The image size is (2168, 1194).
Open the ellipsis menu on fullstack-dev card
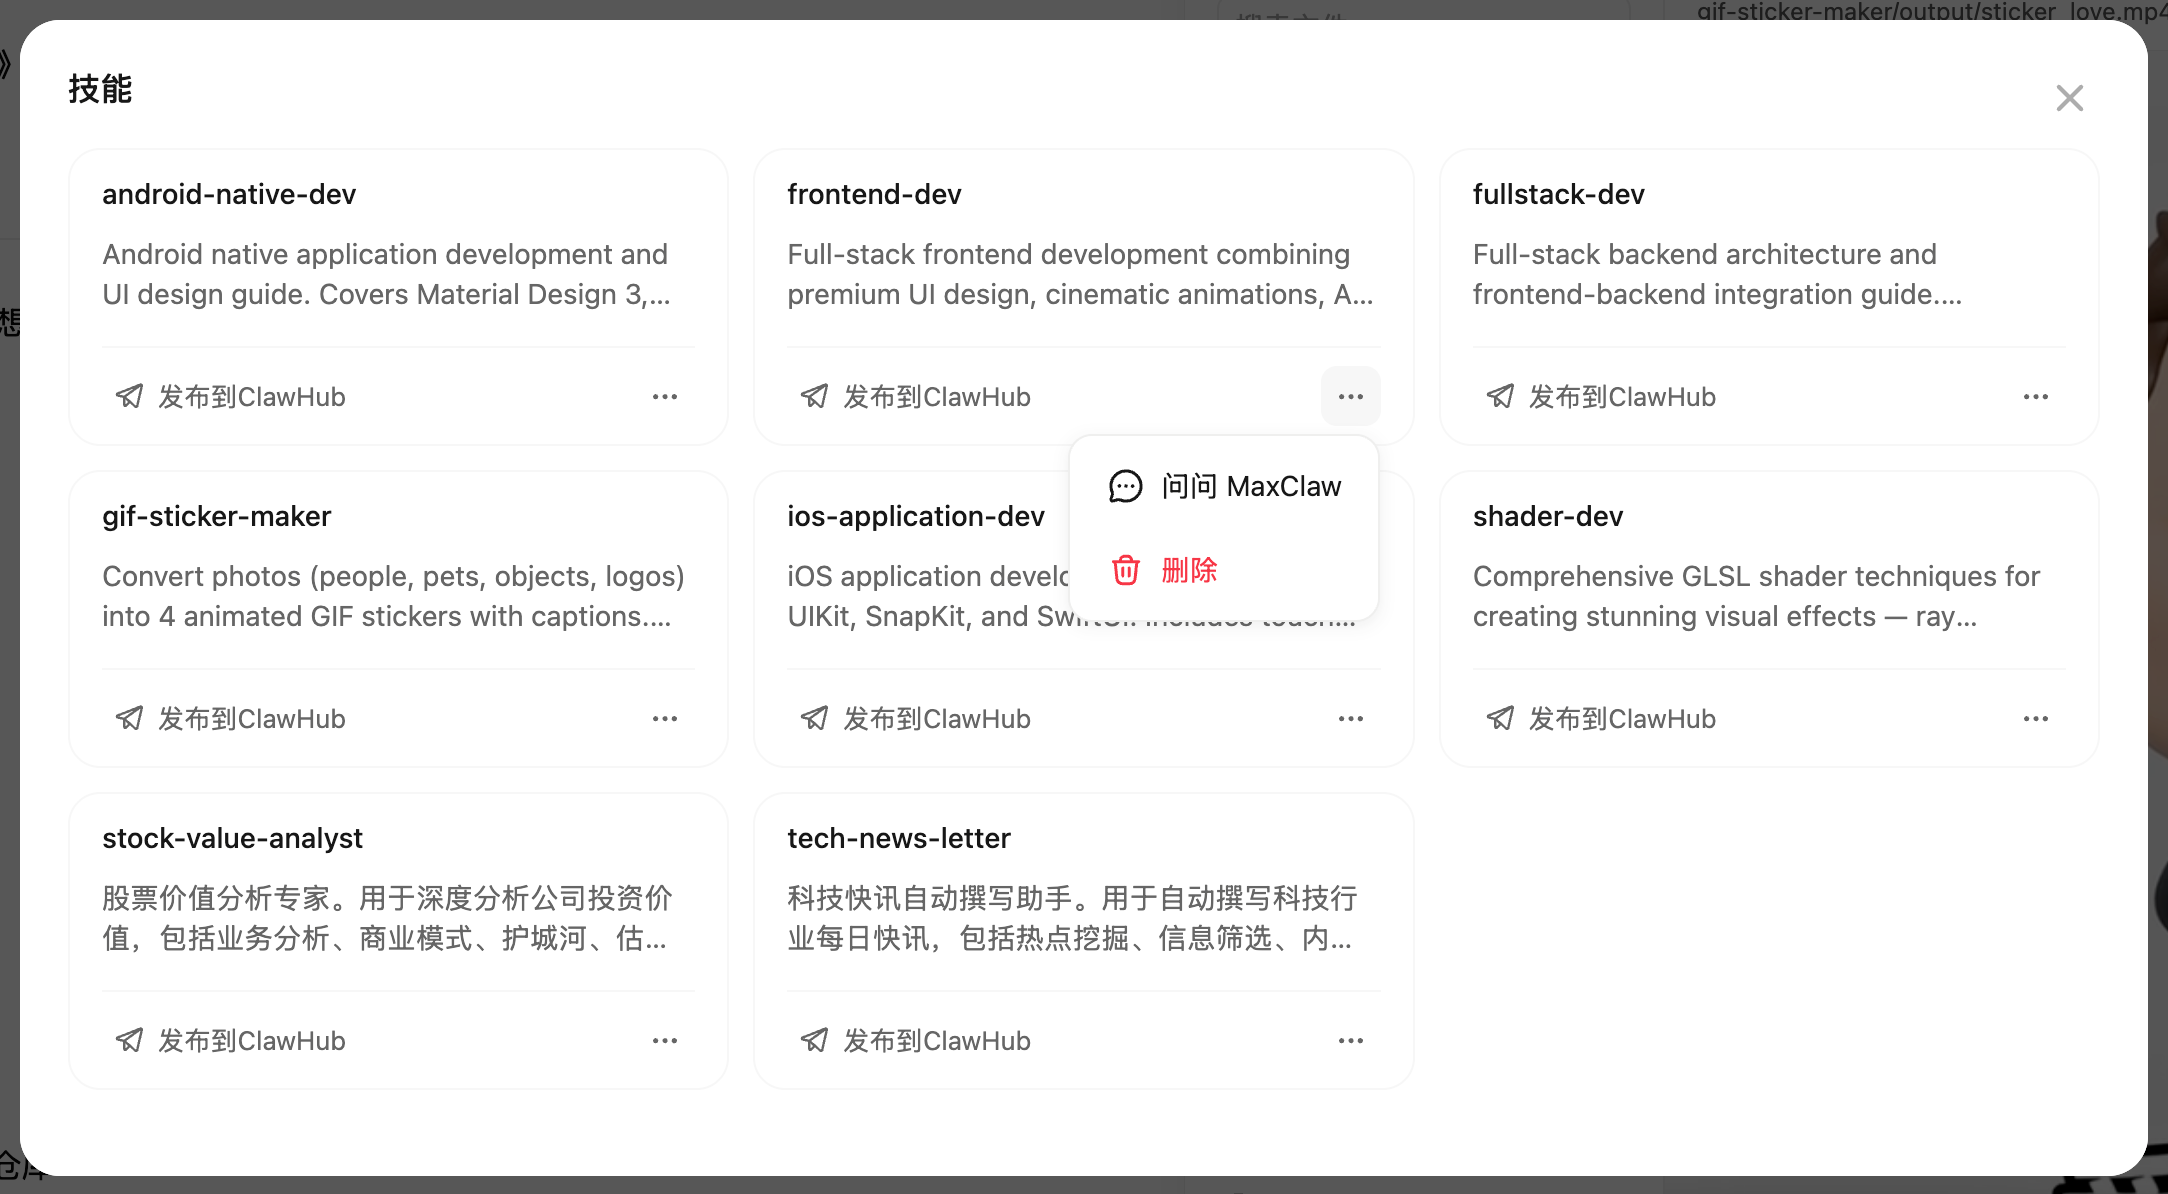click(x=2035, y=396)
